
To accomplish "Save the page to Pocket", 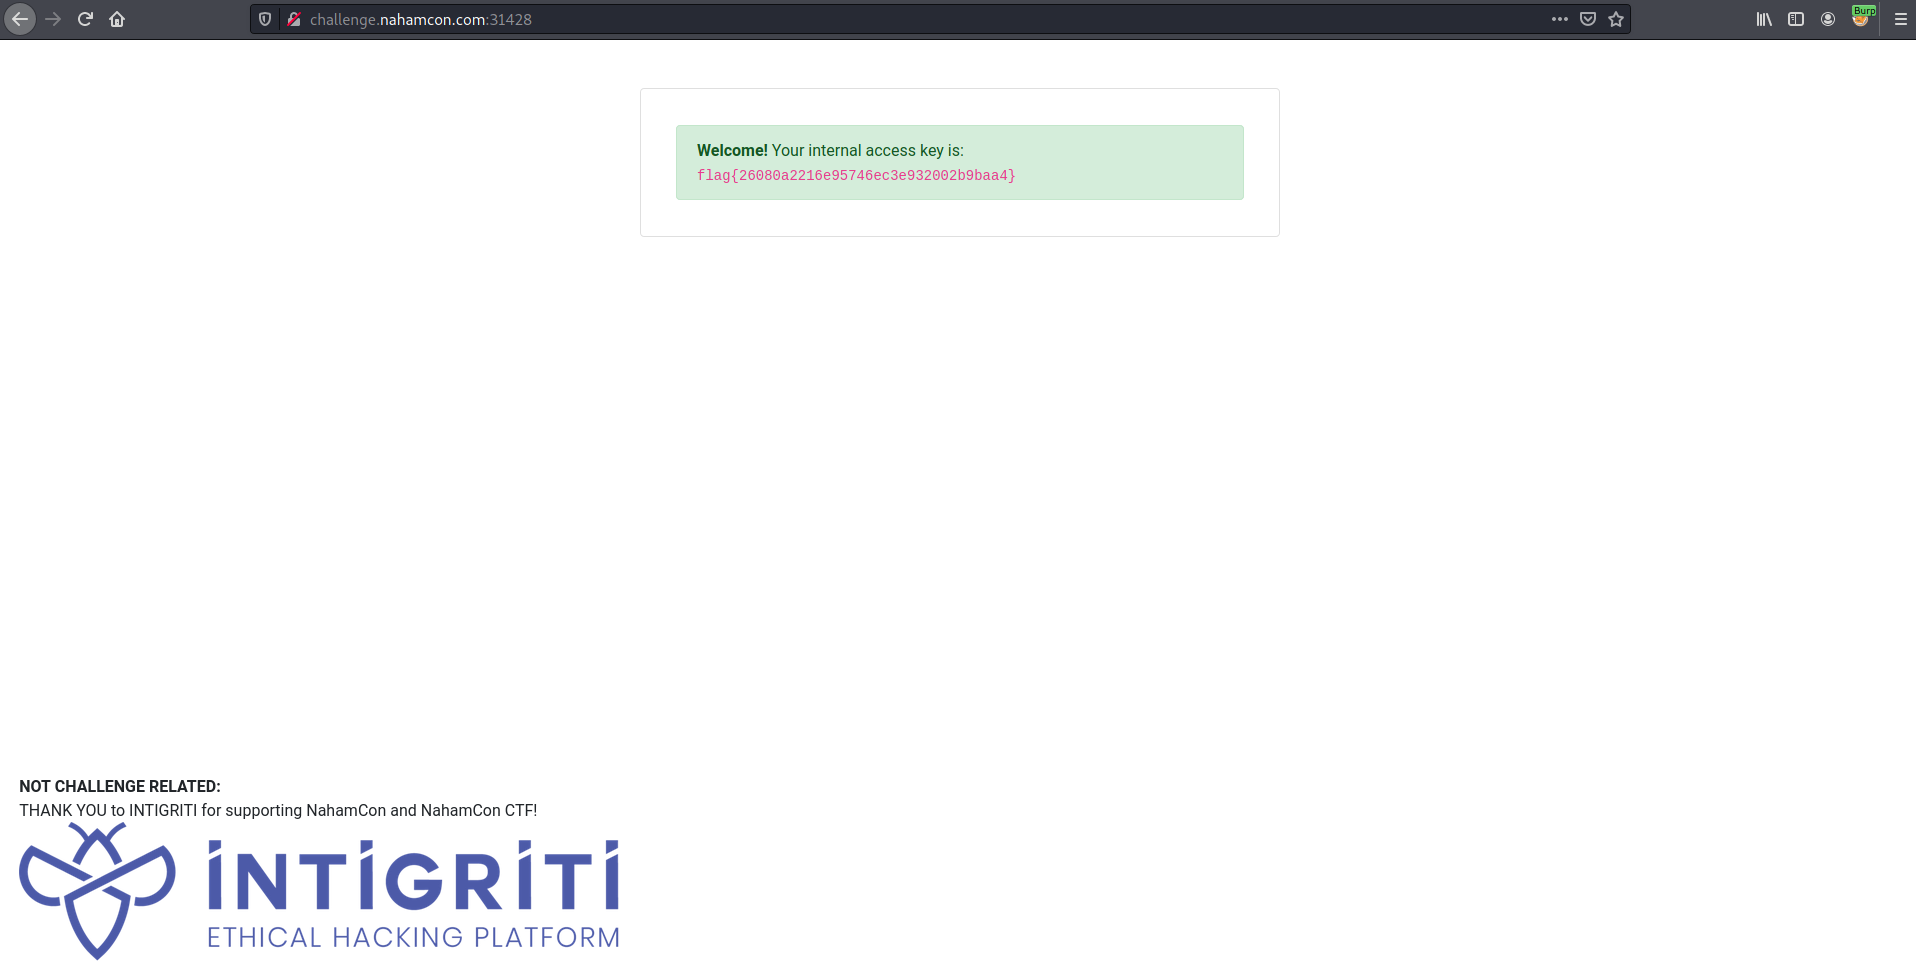I will 1588,19.
